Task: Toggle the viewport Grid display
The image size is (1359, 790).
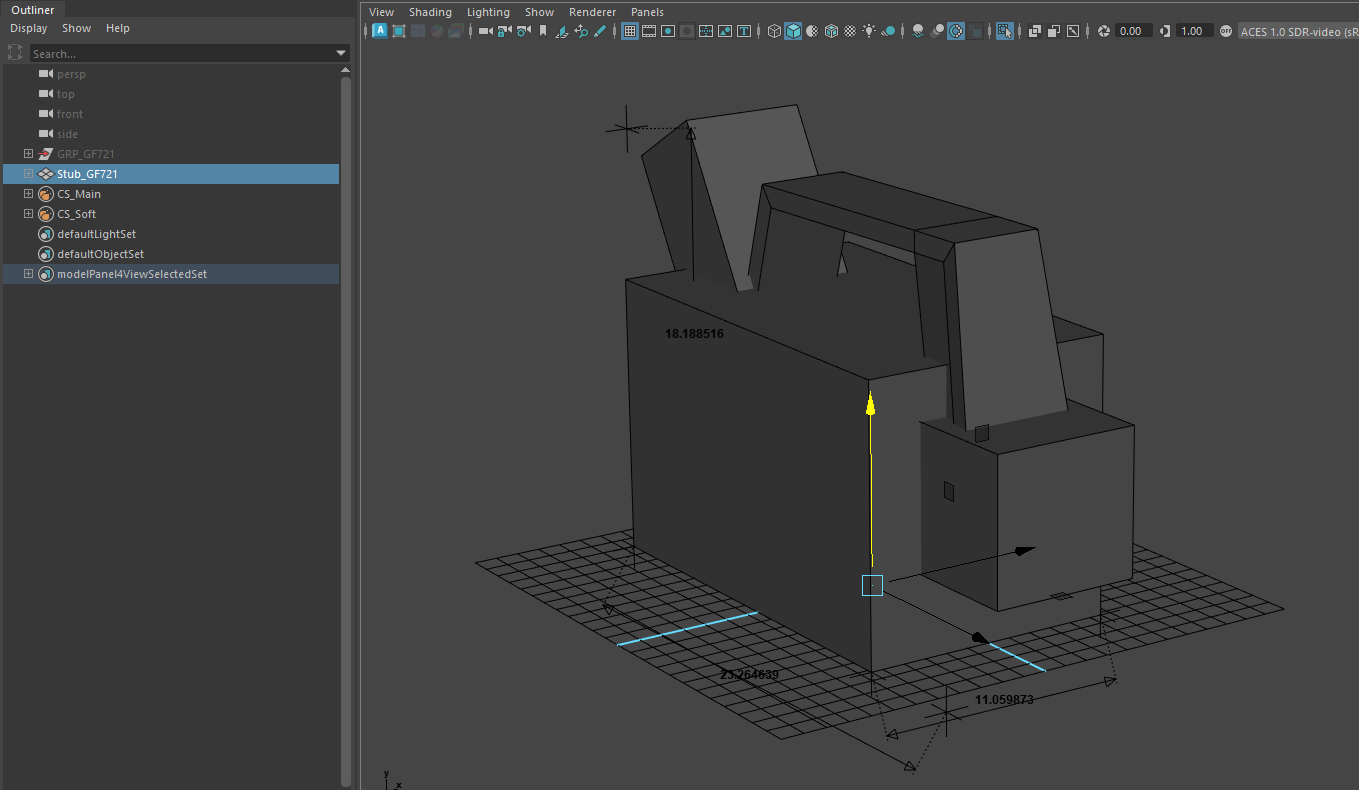Action: 630,31
